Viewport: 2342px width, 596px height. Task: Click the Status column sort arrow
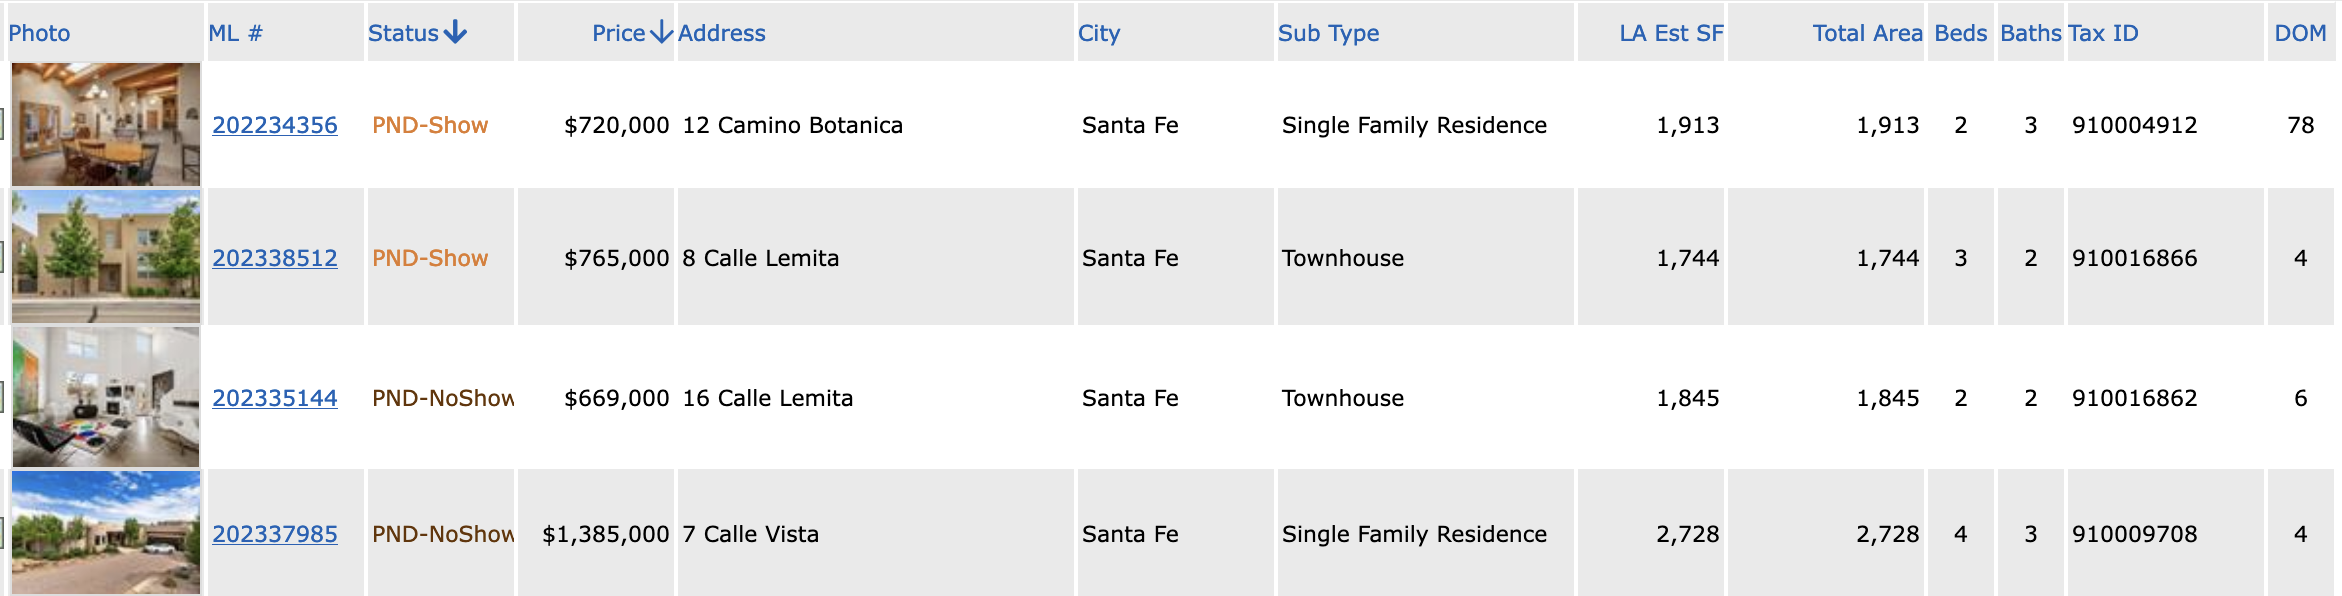[455, 32]
